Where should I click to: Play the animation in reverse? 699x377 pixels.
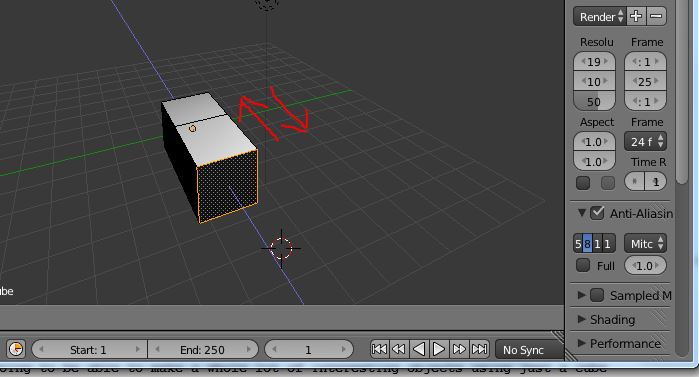[419, 349]
